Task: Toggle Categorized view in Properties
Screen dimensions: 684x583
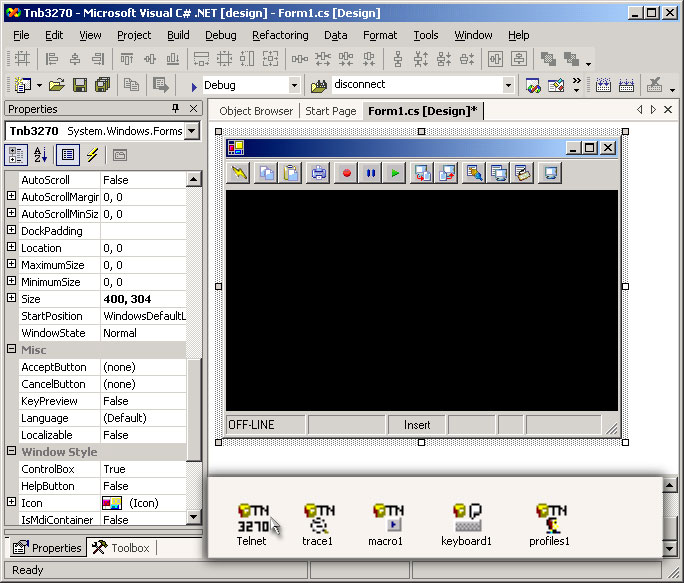Action: point(16,155)
